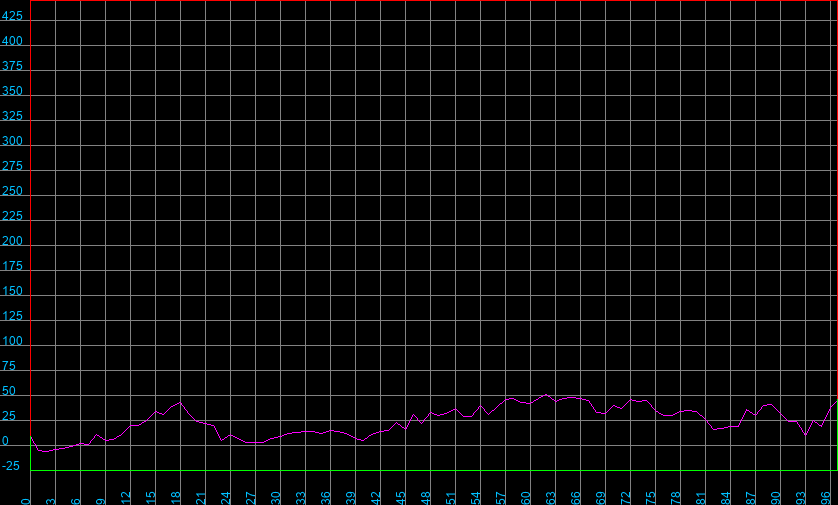
Task: Select the 50 vertical axis label
Action: point(9,391)
